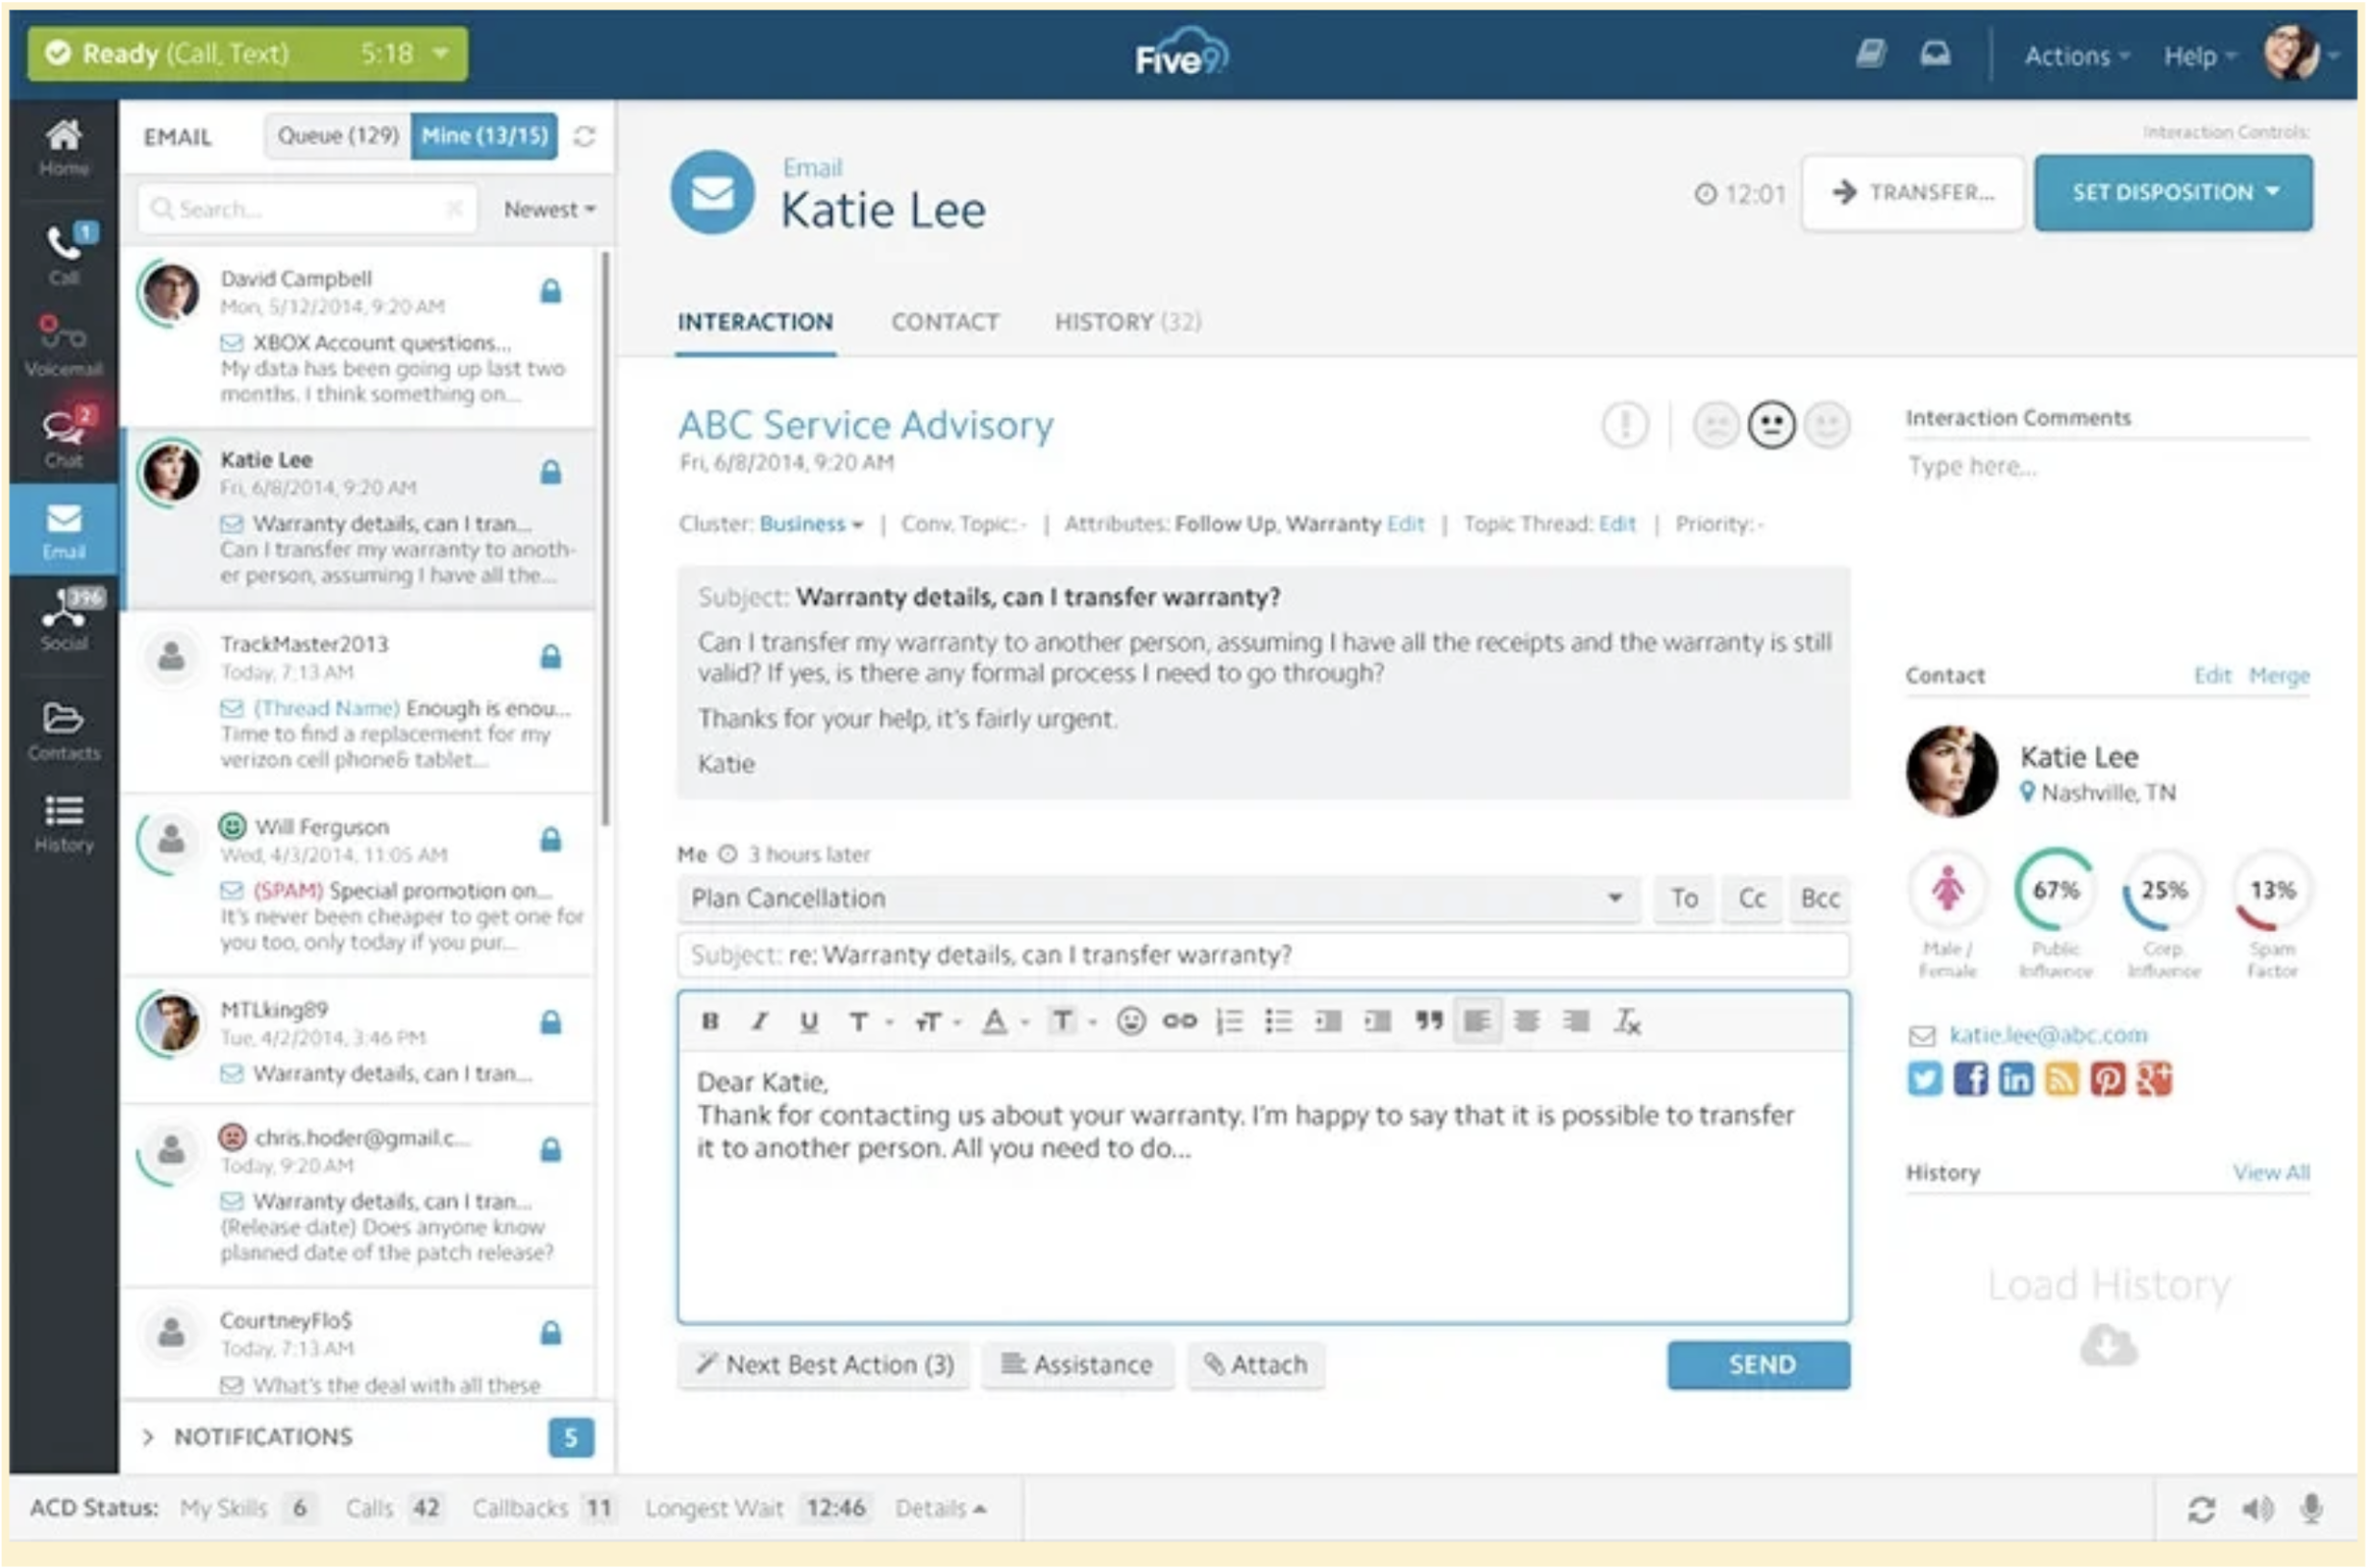Click the Interaction Comments text field
Viewport: 2368px width, 1568px height.
(2100, 466)
